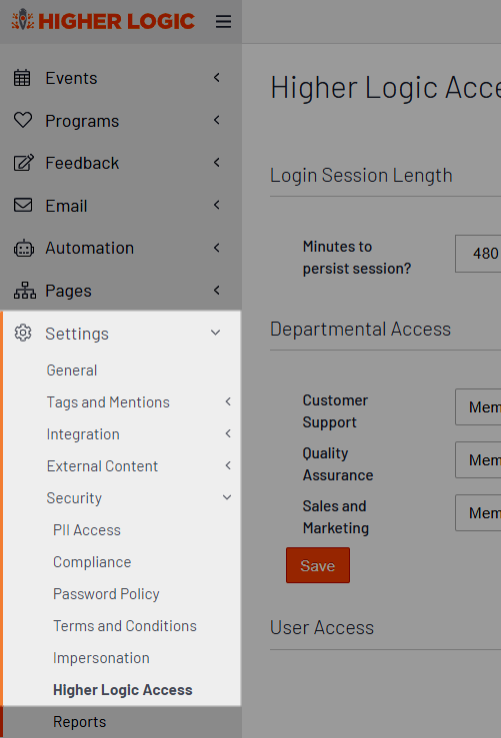Toggle the hamburger menu icon
This screenshot has height=738, width=501.
point(223,21)
